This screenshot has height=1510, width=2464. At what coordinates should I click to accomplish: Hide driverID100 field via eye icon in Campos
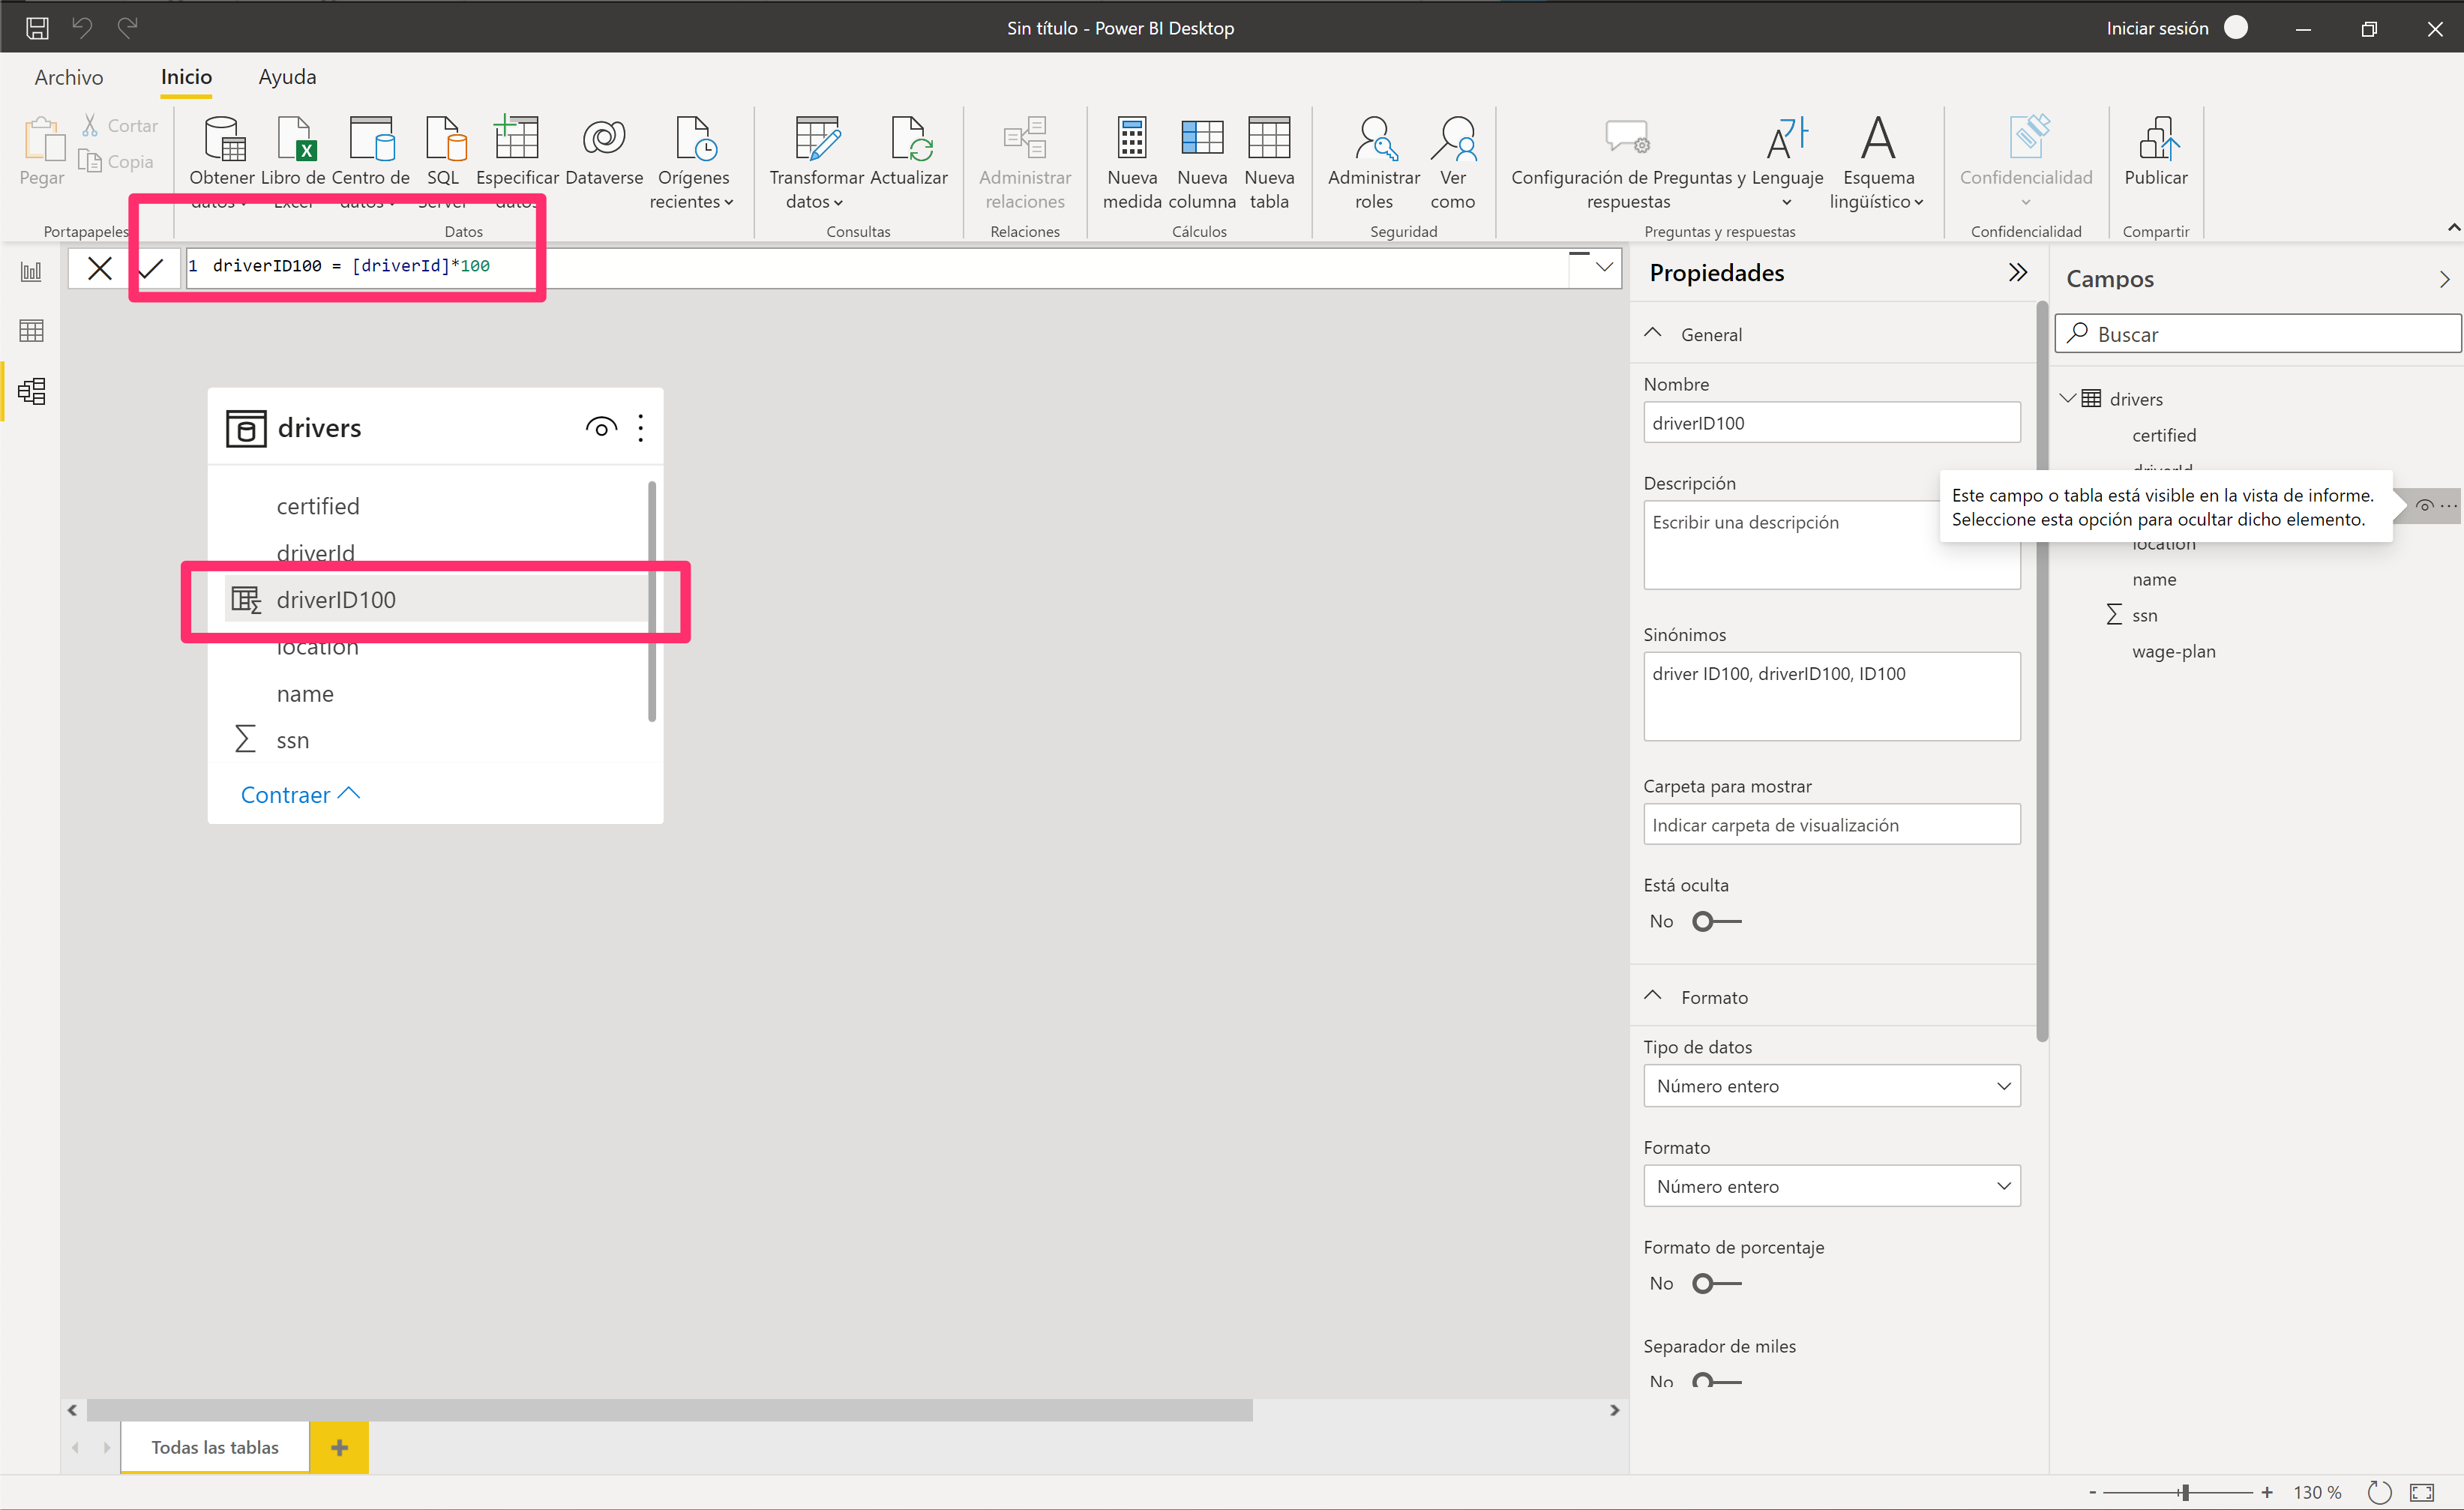pyautogui.click(x=2424, y=506)
